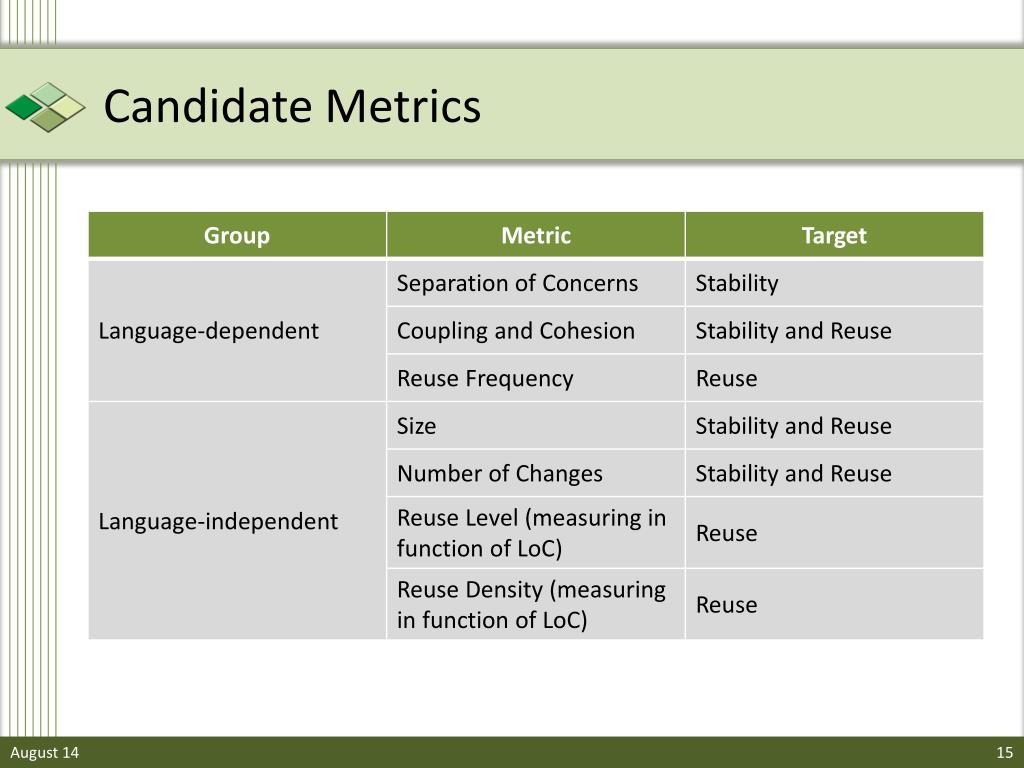Screen dimensions: 1024x768
Task: Click the Target column header
Action: tap(834, 234)
